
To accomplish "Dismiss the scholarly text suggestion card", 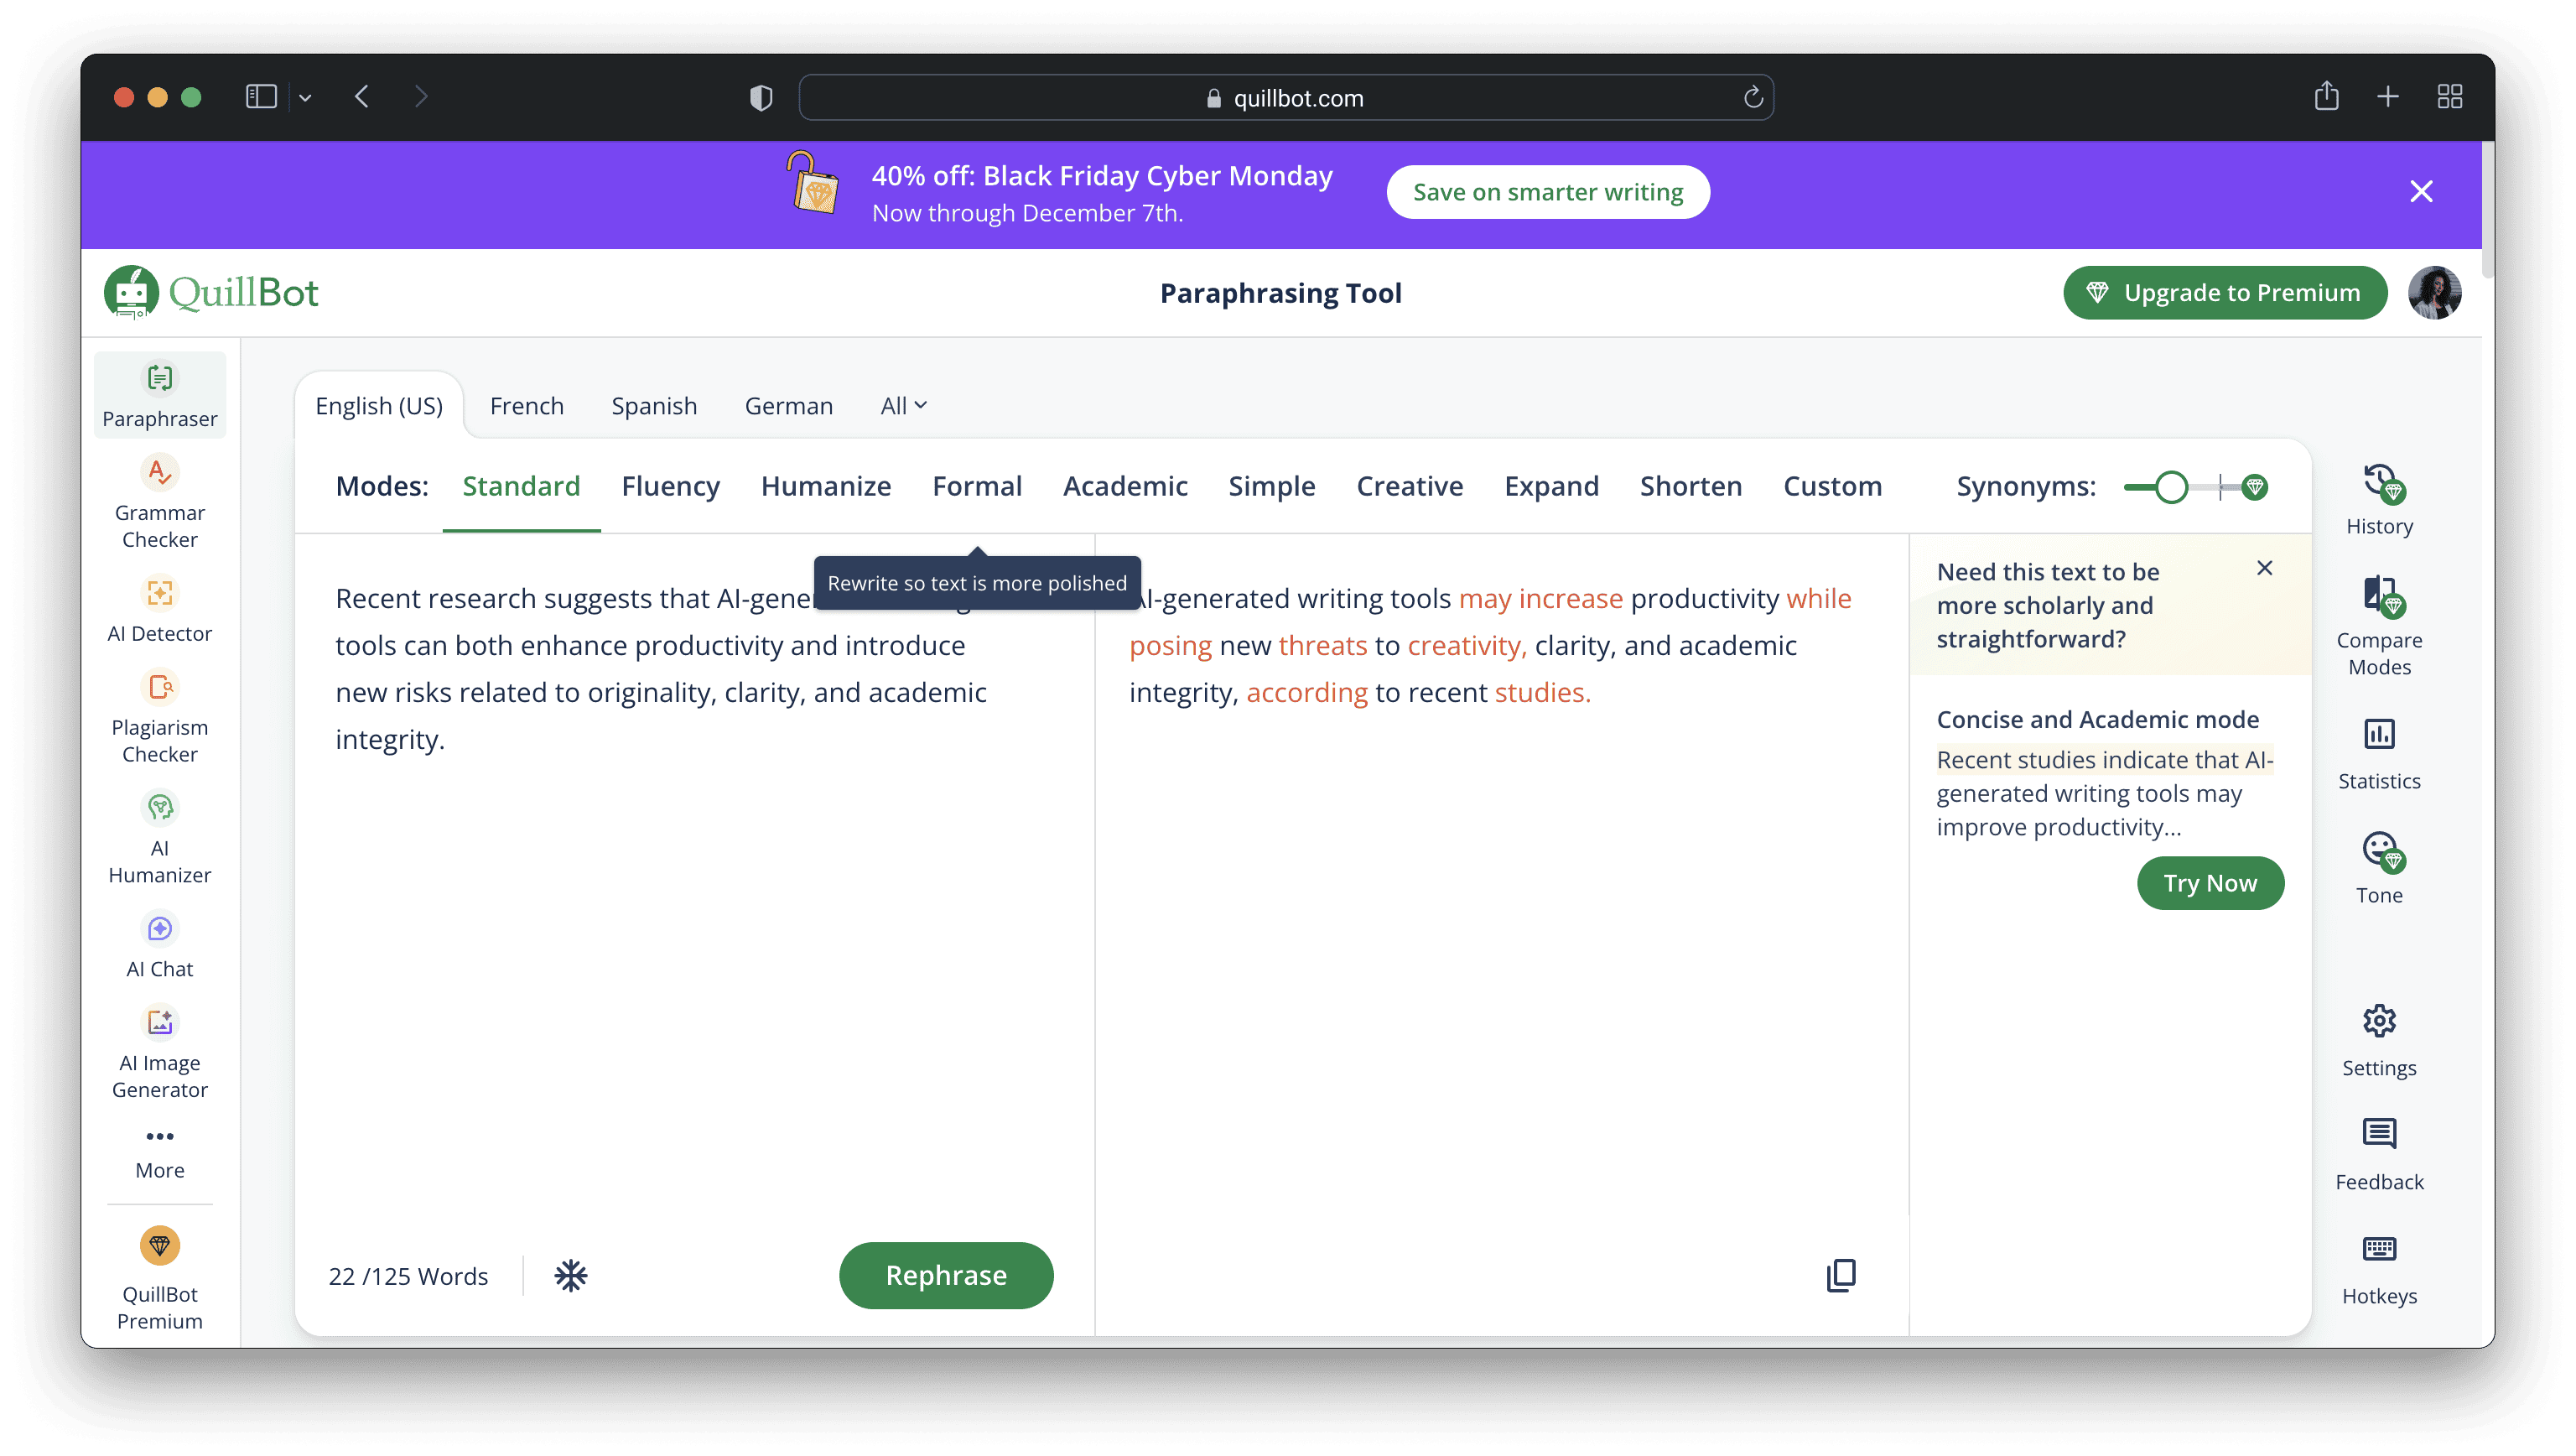I will tap(2264, 568).
